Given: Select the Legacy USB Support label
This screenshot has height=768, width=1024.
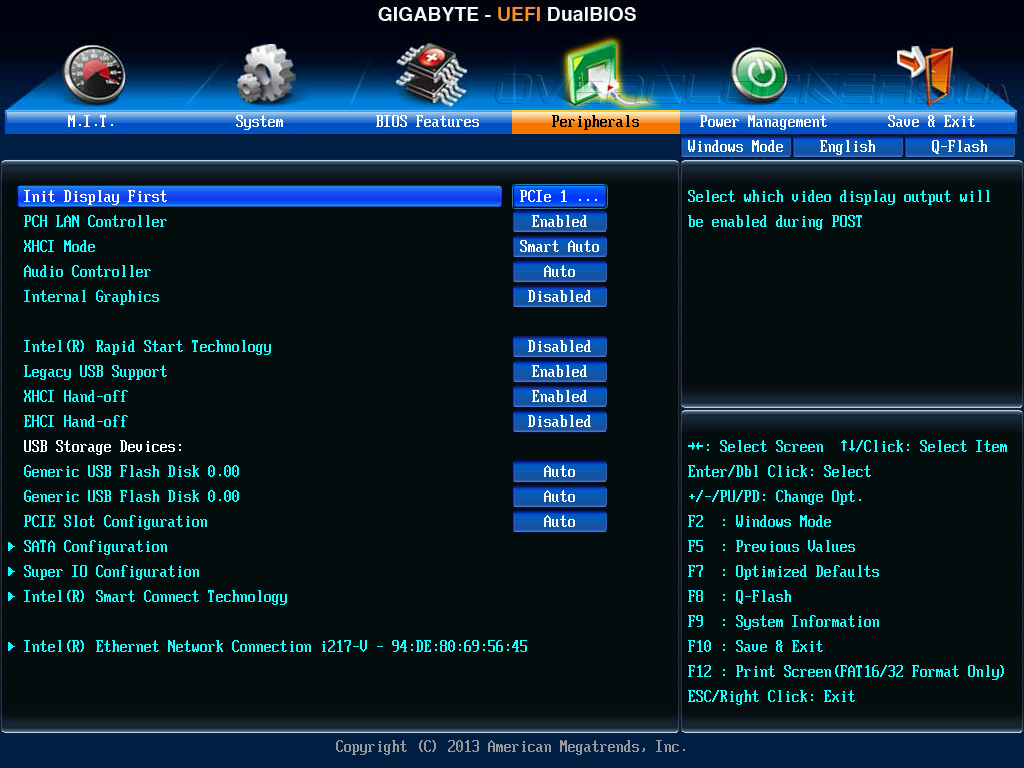Looking at the screenshot, I should (95, 372).
